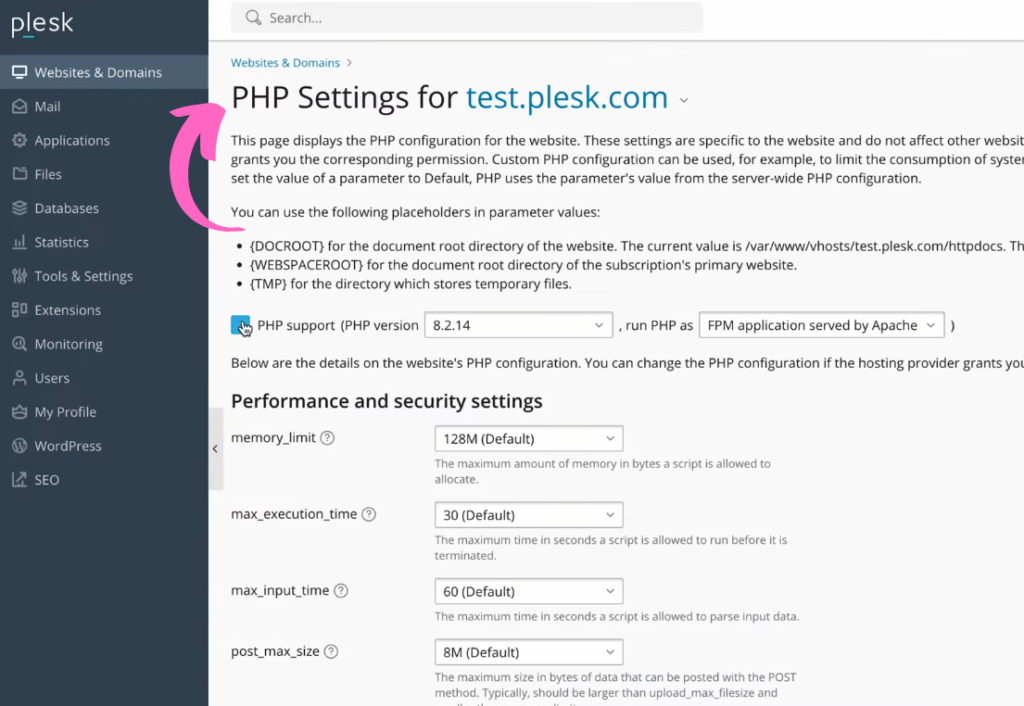Click the post_max_size label
This screenshot has width=1024, height=706.
pos(275,651)
